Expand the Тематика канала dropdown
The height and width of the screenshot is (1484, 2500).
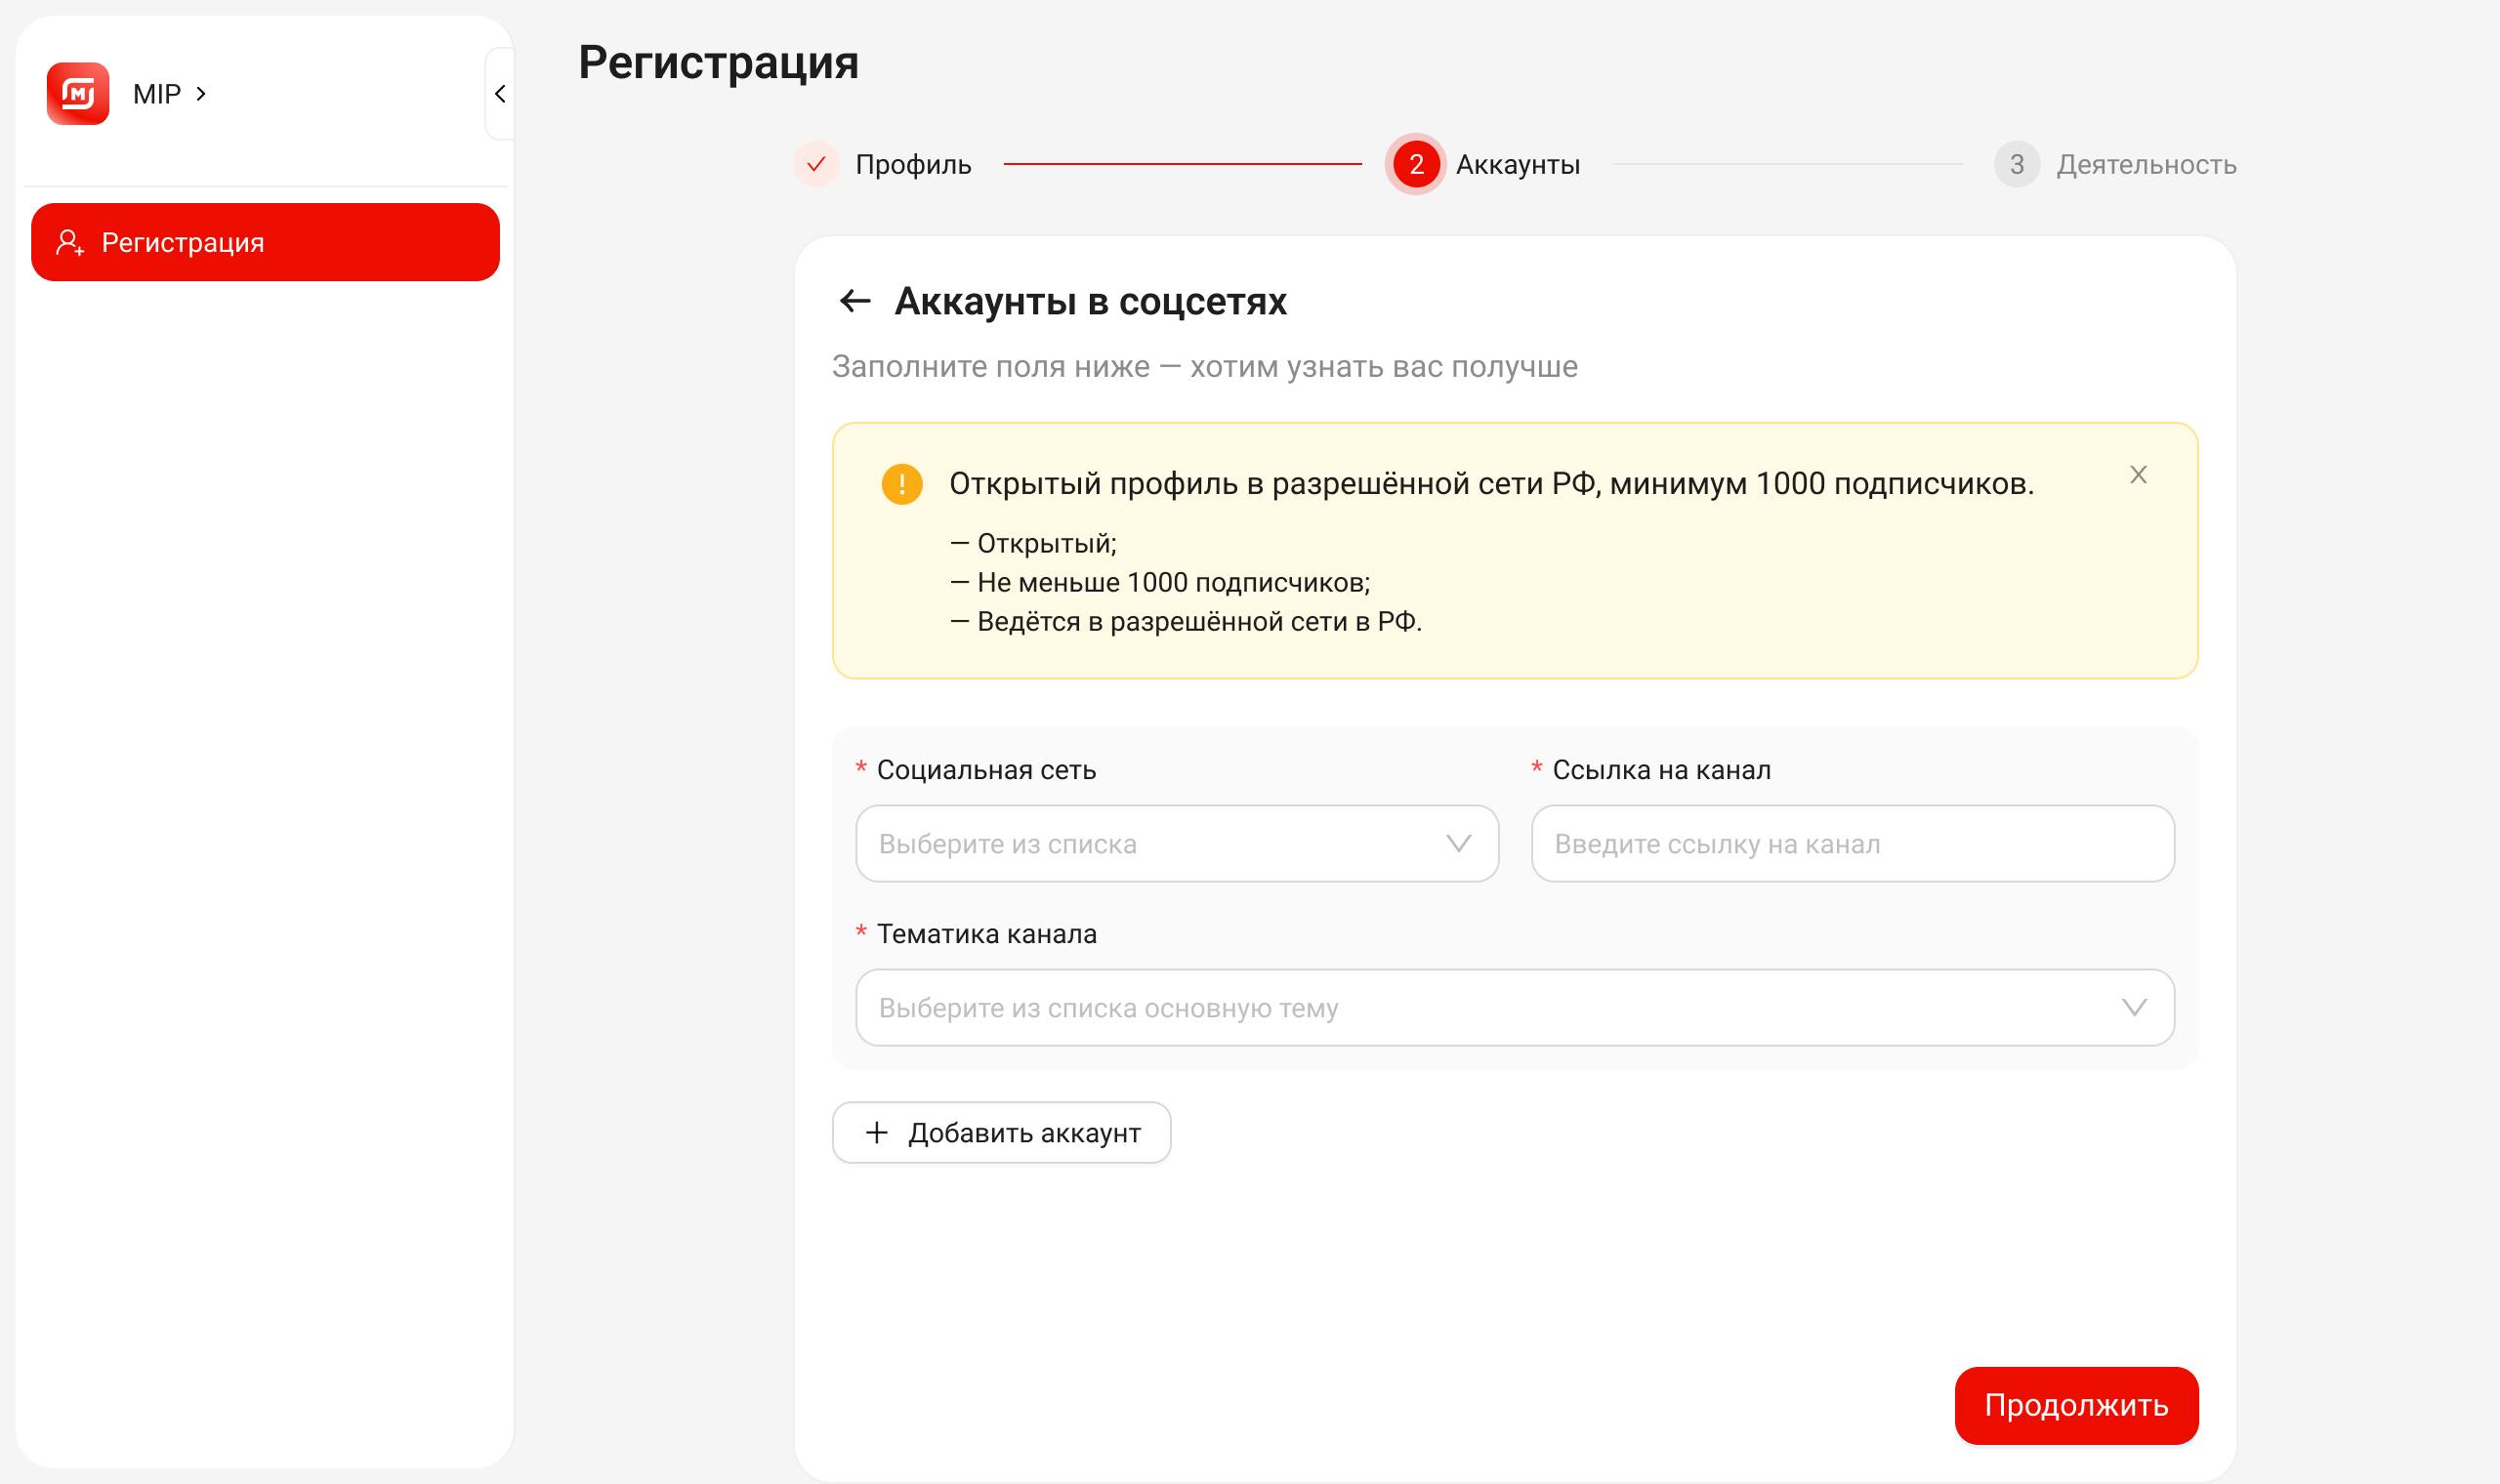1514,1008
